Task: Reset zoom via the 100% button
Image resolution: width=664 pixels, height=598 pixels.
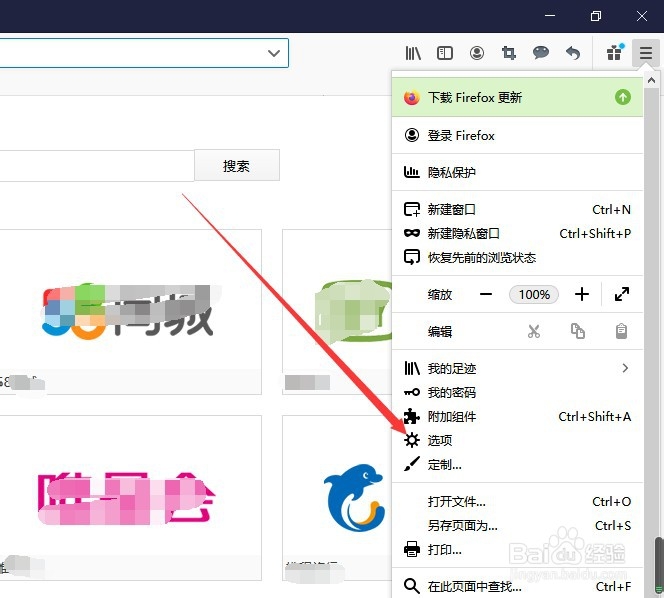Action: tap(534, 294)
